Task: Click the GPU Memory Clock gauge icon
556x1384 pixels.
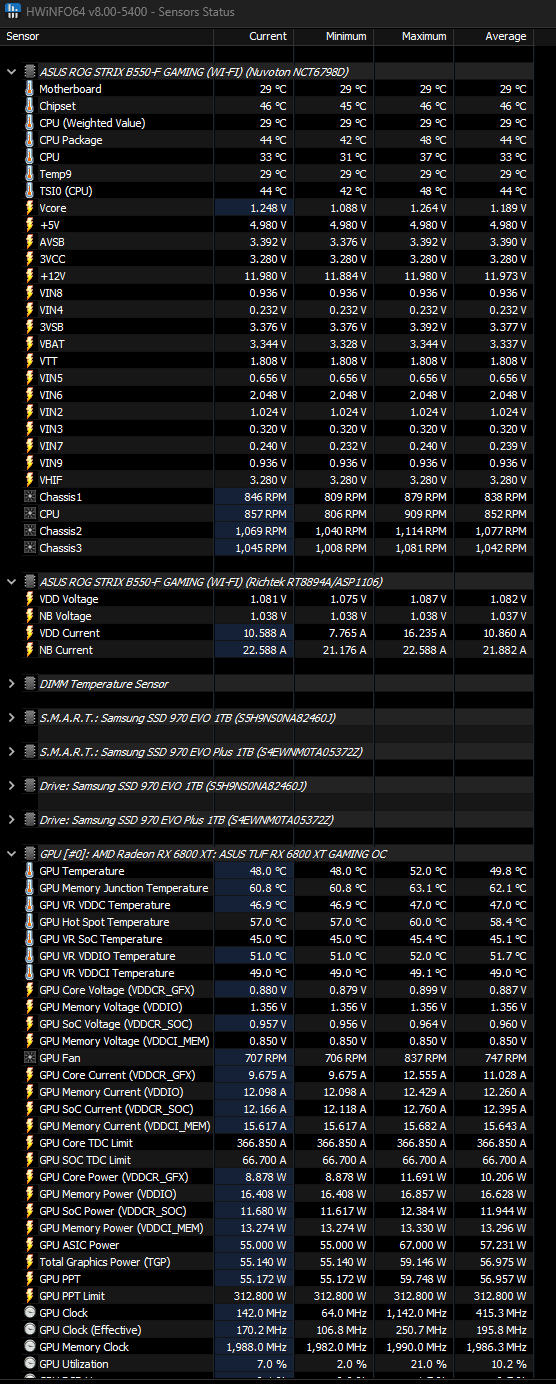Action: [x=29, y=1347]
